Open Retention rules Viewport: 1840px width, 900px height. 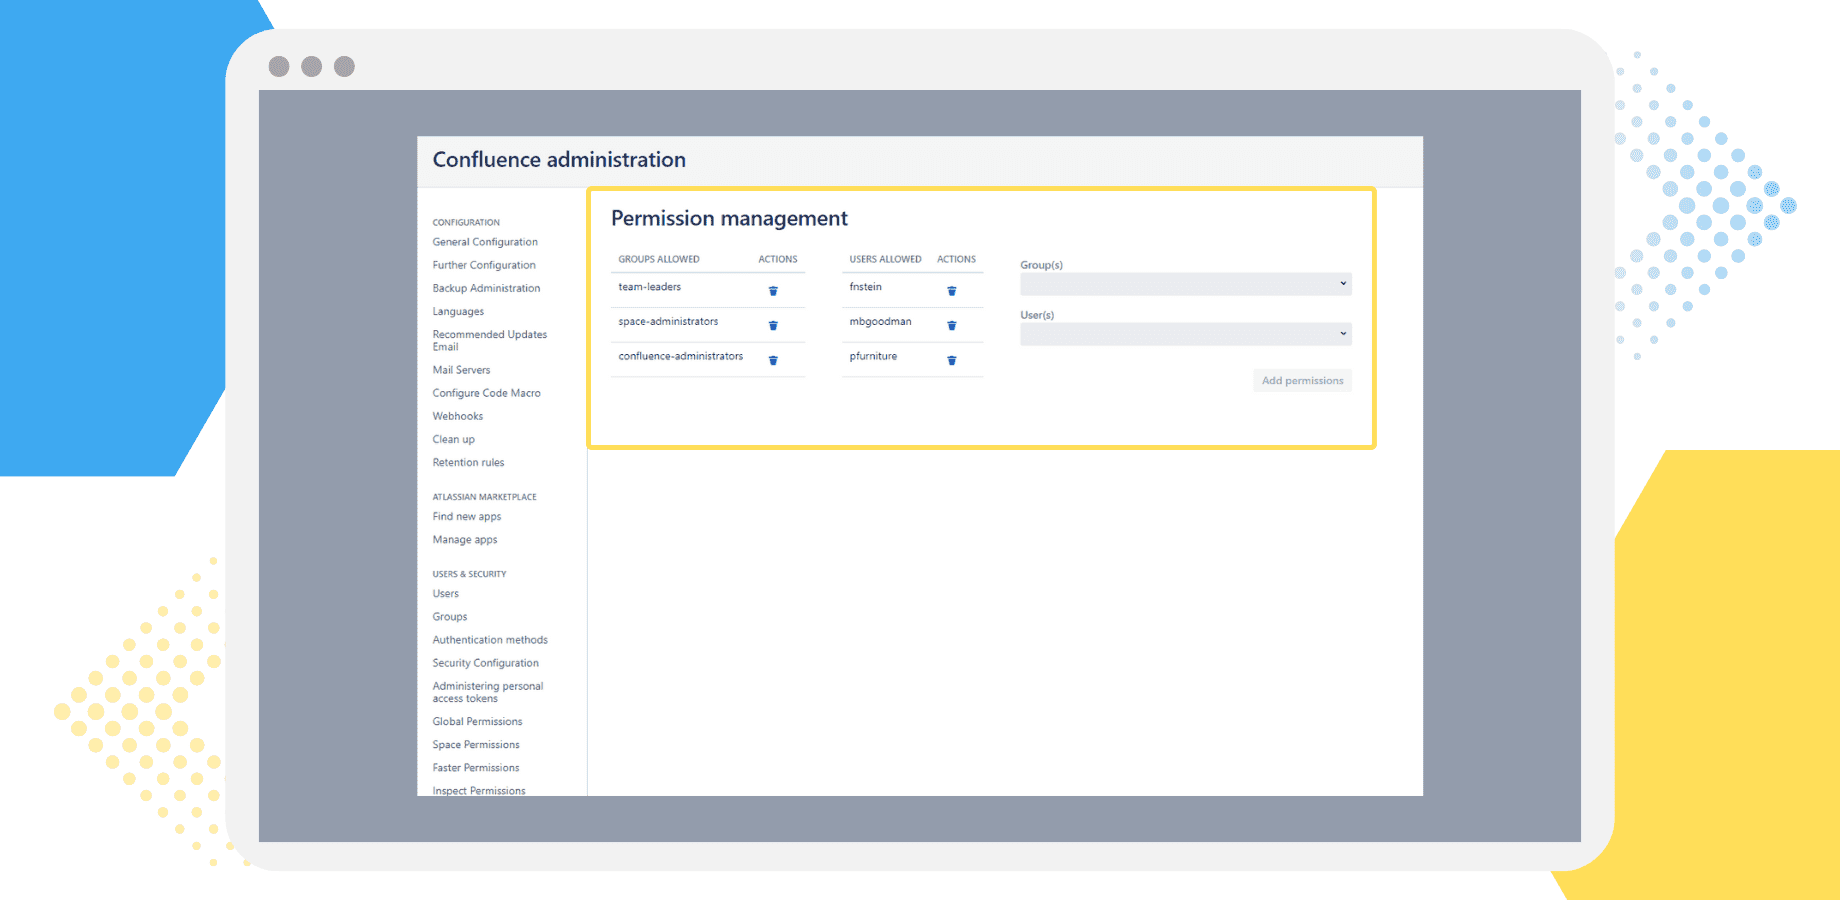tap(468, 462)
